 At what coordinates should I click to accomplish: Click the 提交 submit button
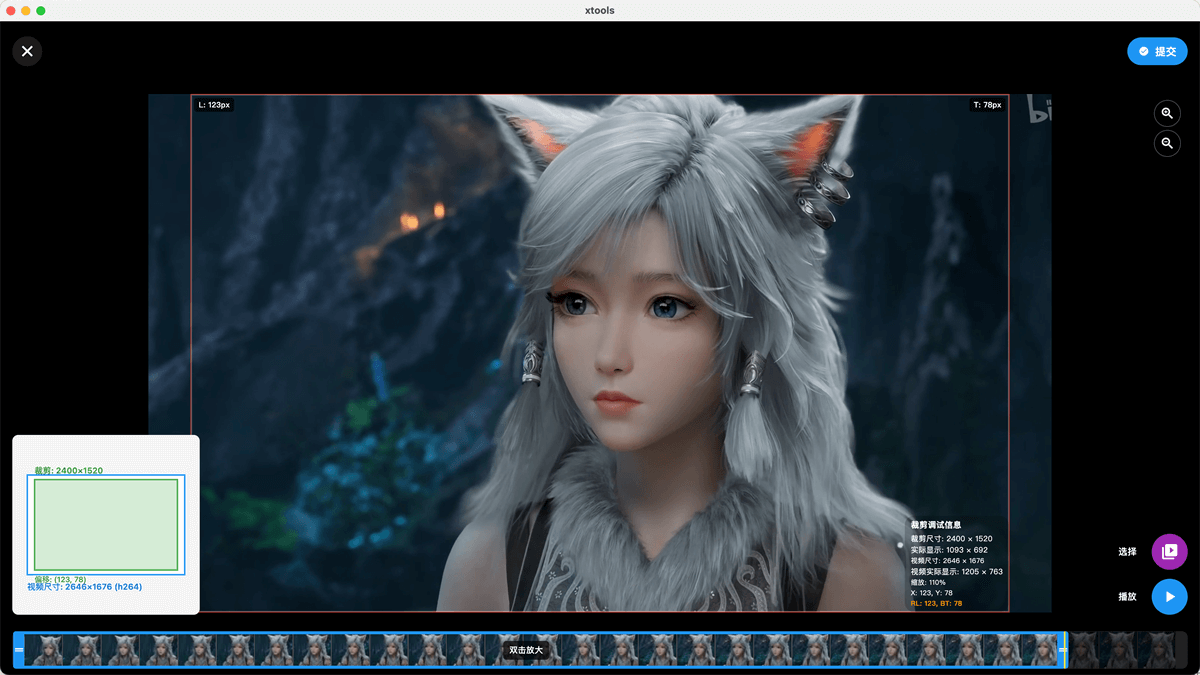1157,51
